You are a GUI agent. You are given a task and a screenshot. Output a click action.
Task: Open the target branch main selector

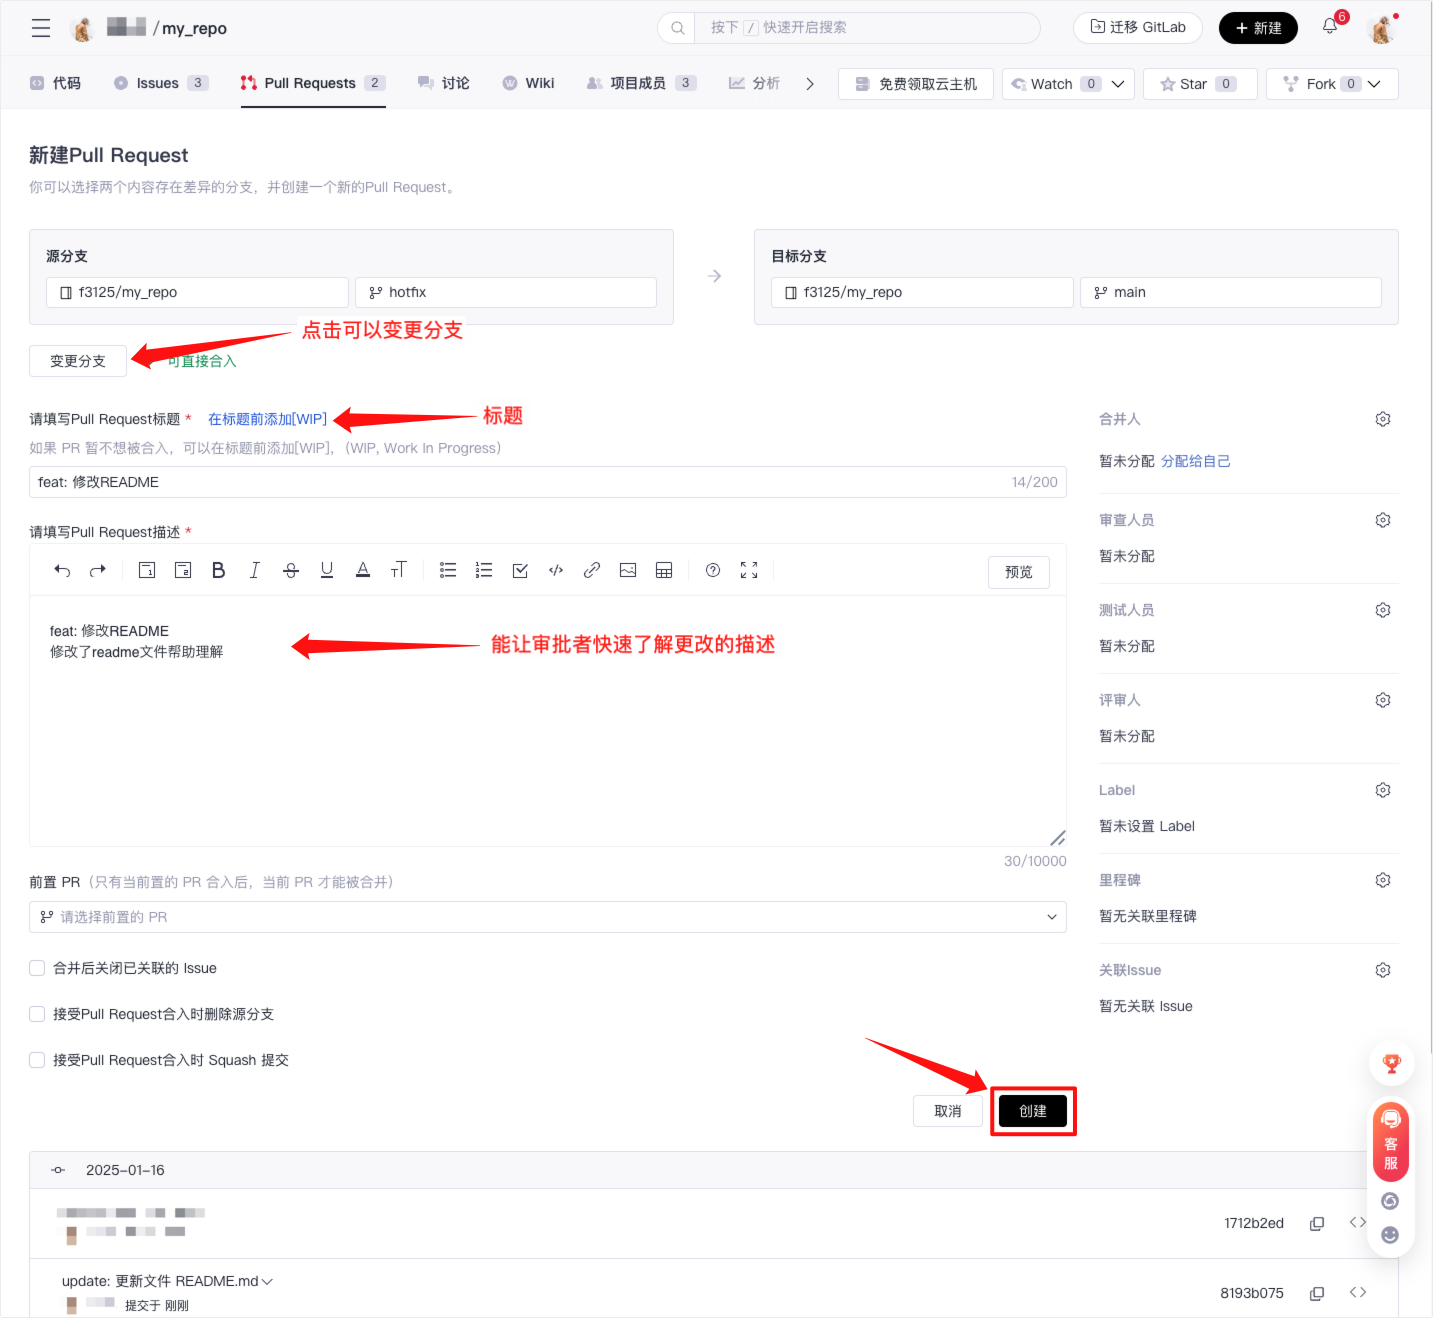(1230, 292)
